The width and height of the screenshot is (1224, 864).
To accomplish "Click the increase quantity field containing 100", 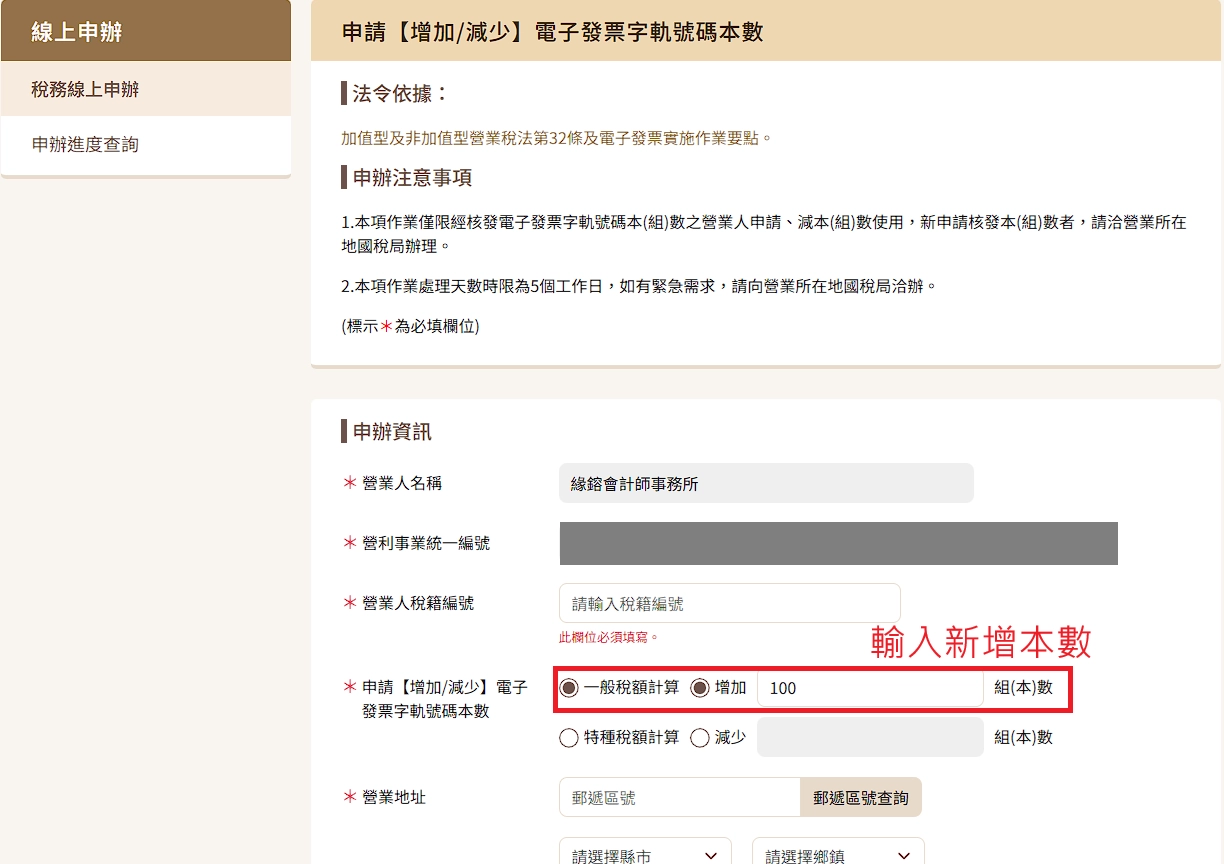I will pyautogui.click(x=869, y=688).
